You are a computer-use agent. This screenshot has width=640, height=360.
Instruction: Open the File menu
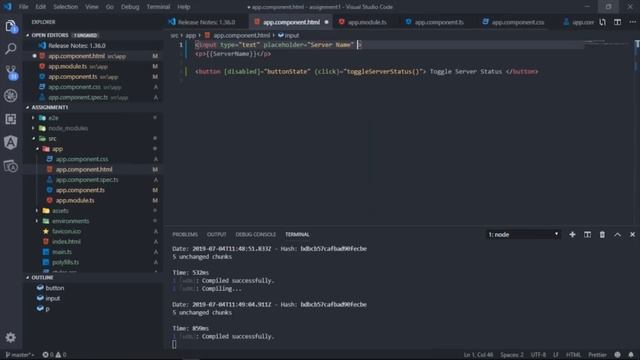coord(24,7)
